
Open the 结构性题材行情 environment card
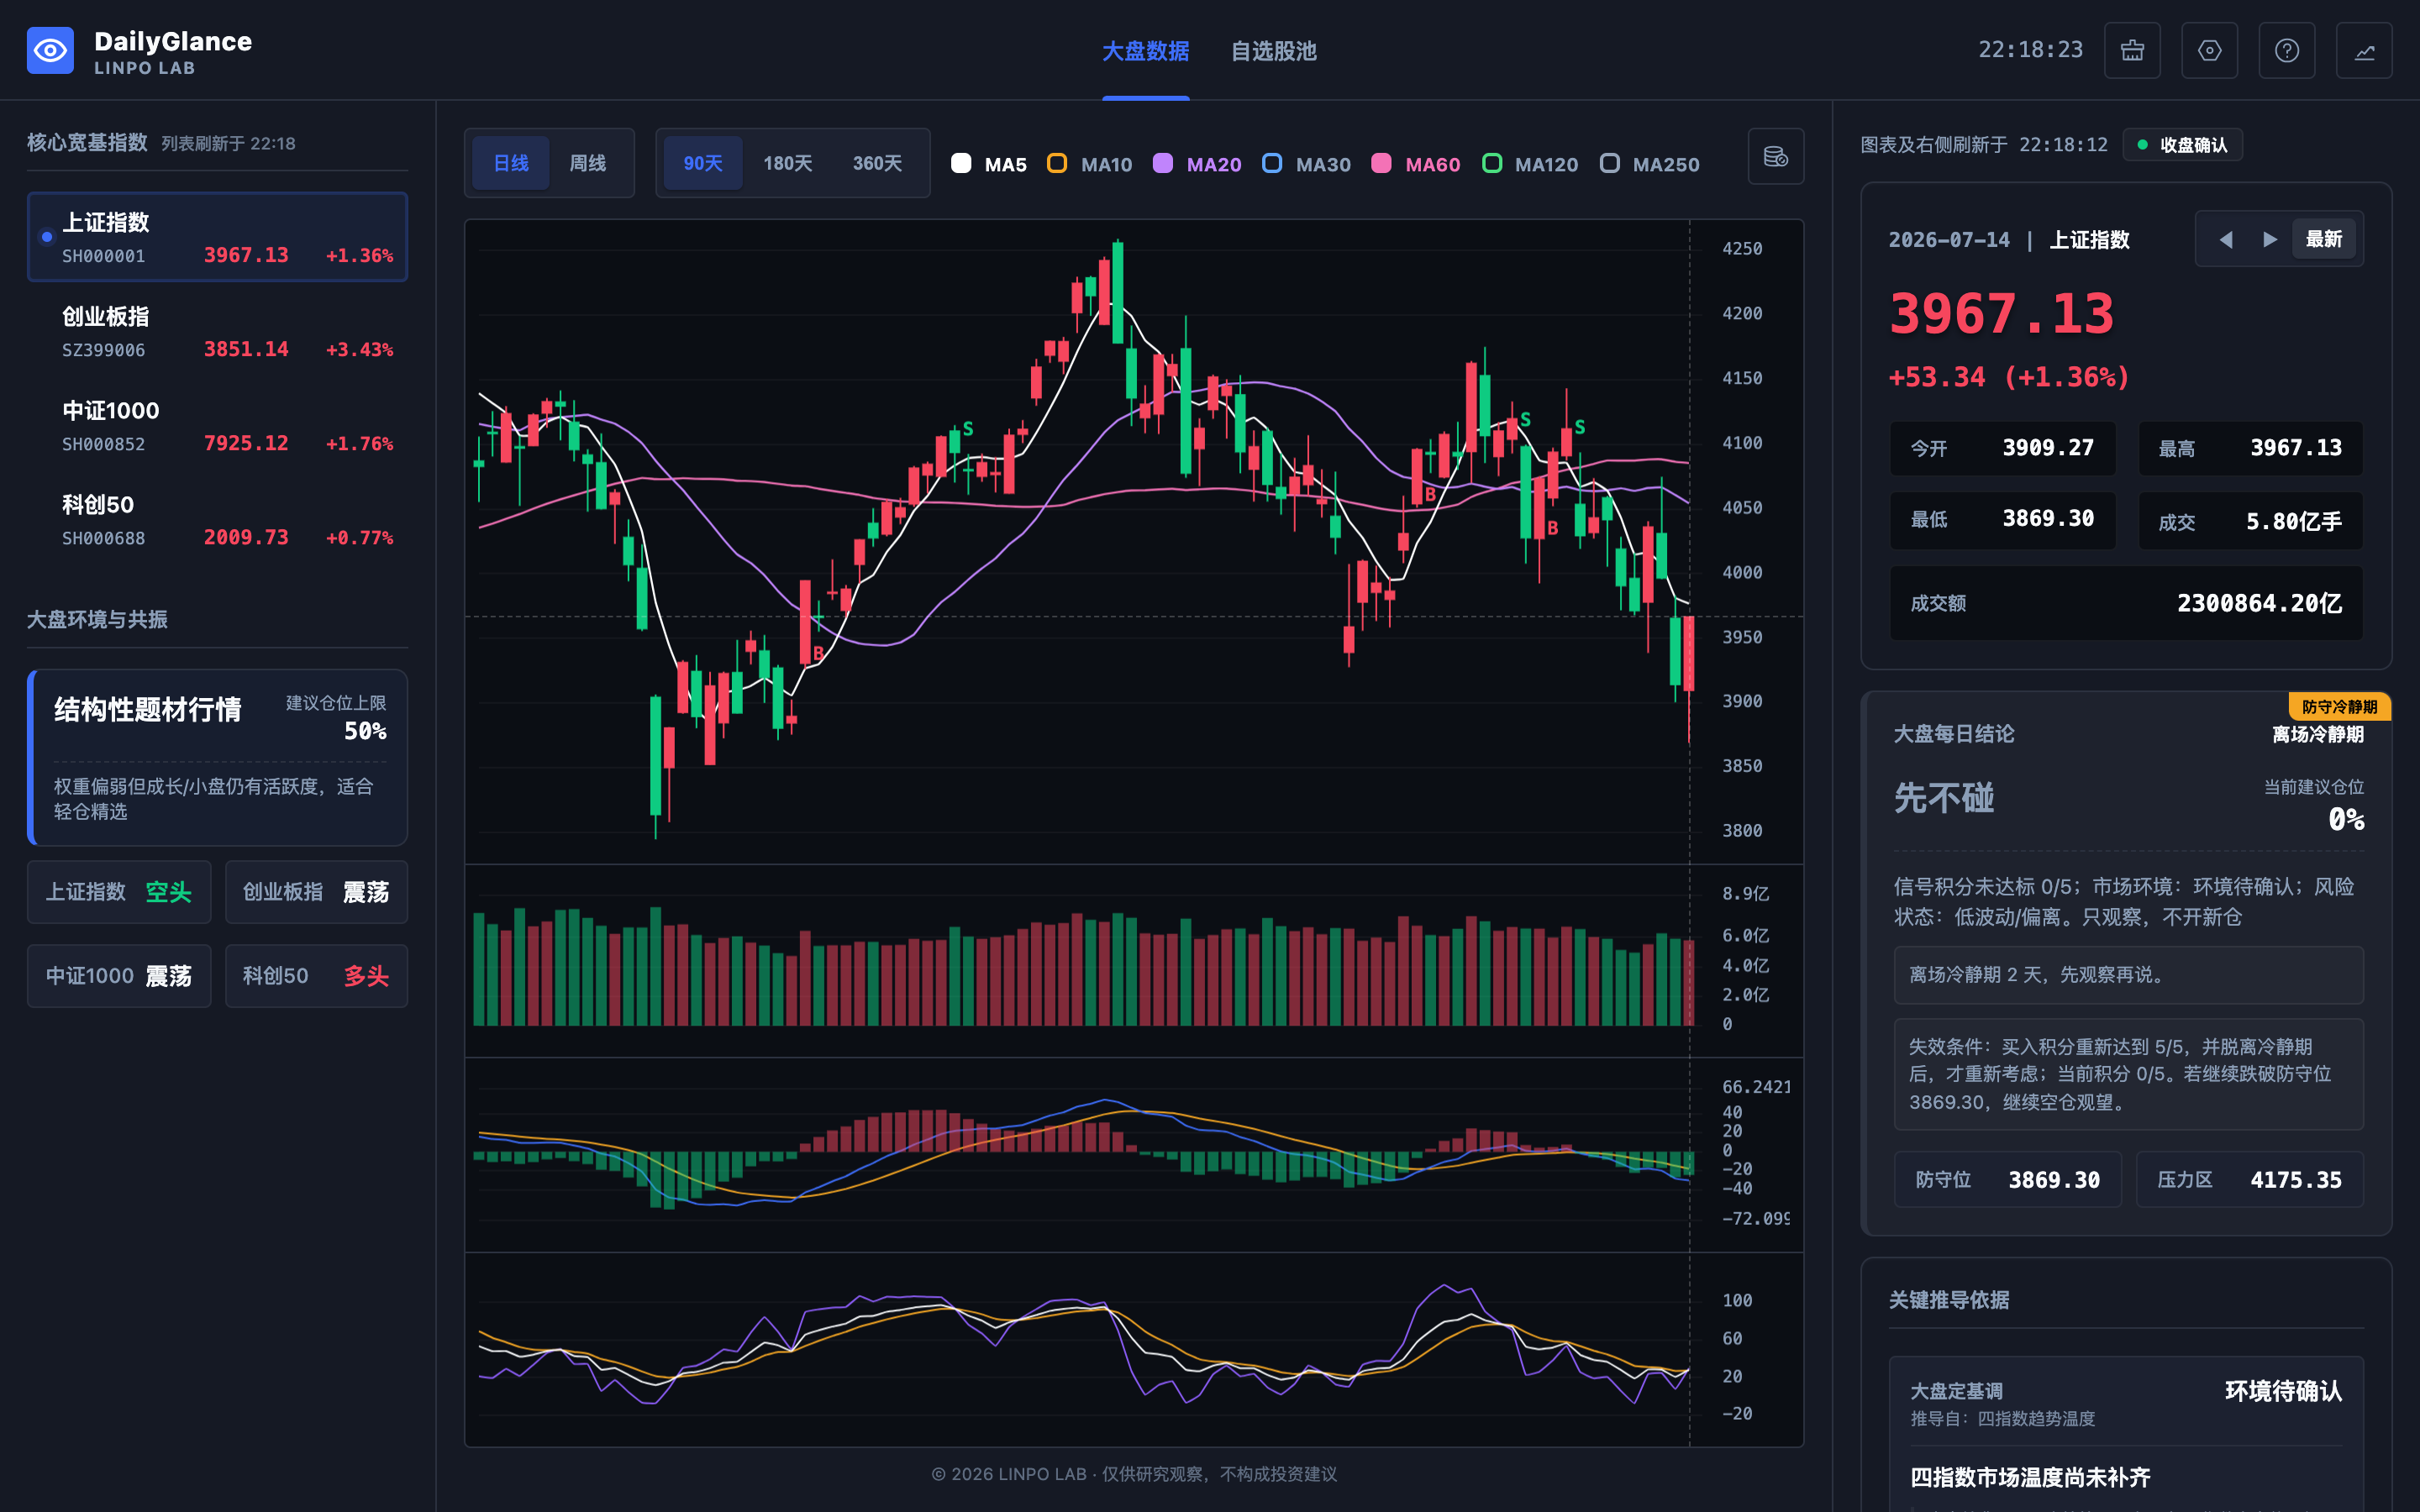pyautogui.click(x=217, y=758)
